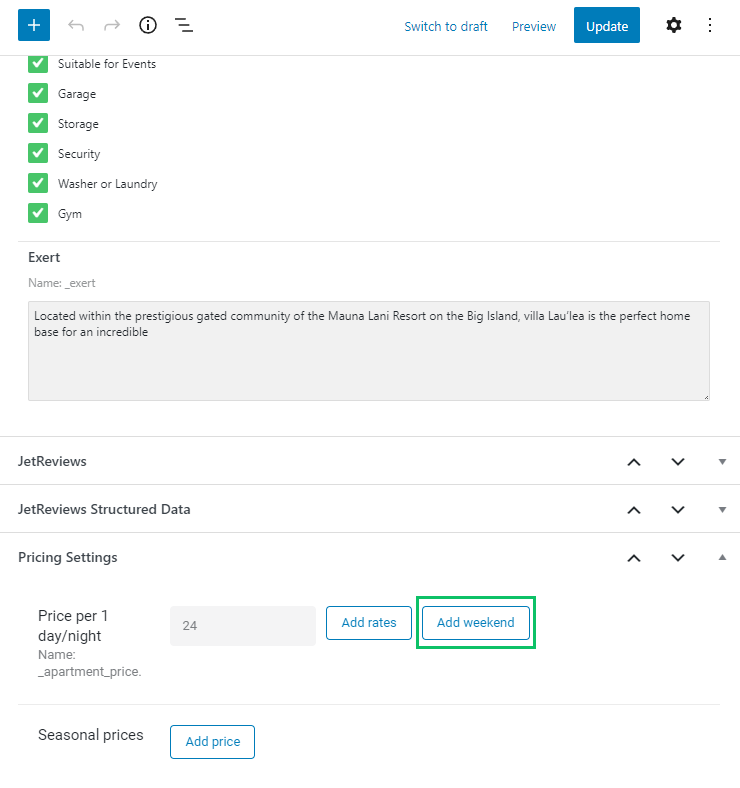The width and height of the screenshot is (740, 788).
Task: Move Pricing Settings panel down
Action: pyautogui.click(x=678, y=558)
